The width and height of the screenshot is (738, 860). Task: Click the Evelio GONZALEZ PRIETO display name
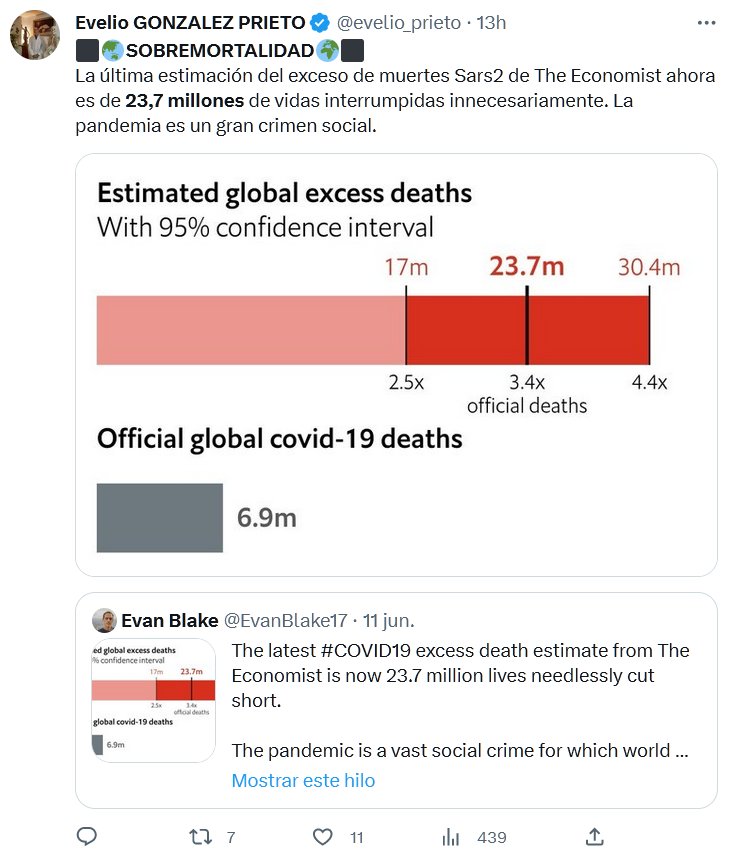190,22
